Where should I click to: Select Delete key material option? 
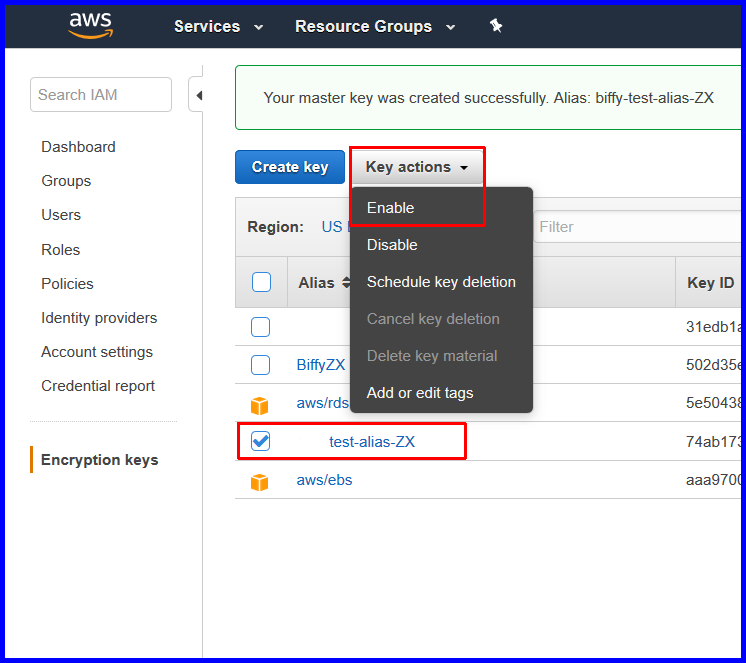pyautogui.click(x=432, y=356)
